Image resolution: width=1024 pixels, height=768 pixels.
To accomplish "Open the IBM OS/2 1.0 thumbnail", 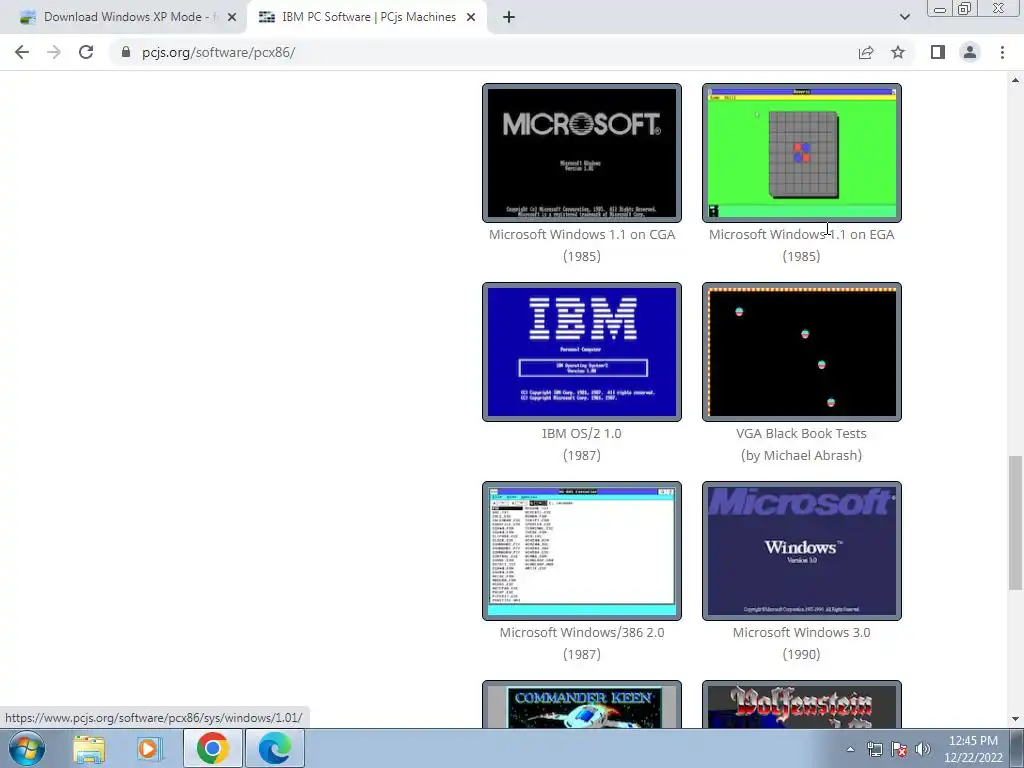I will click(x=581, y=352).
